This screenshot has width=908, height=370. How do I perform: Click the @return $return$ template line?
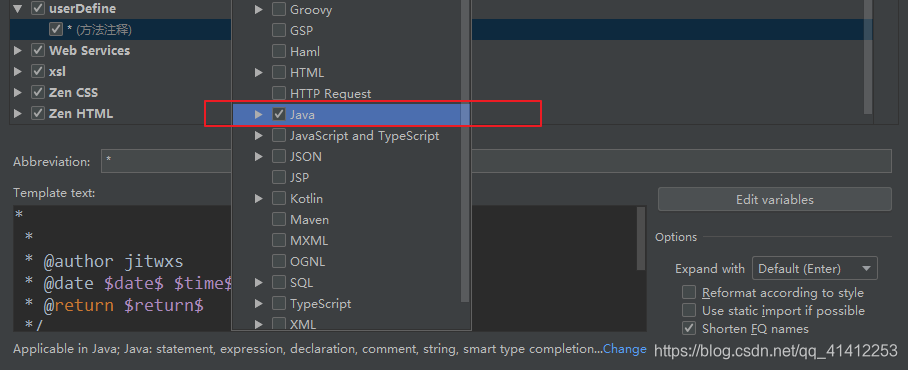click(x=114, y=305)
